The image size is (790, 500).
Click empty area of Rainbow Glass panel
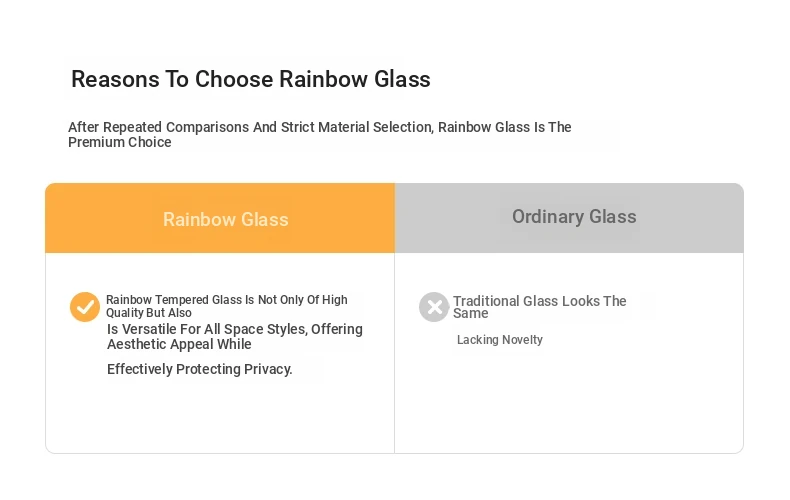point(220,418)
